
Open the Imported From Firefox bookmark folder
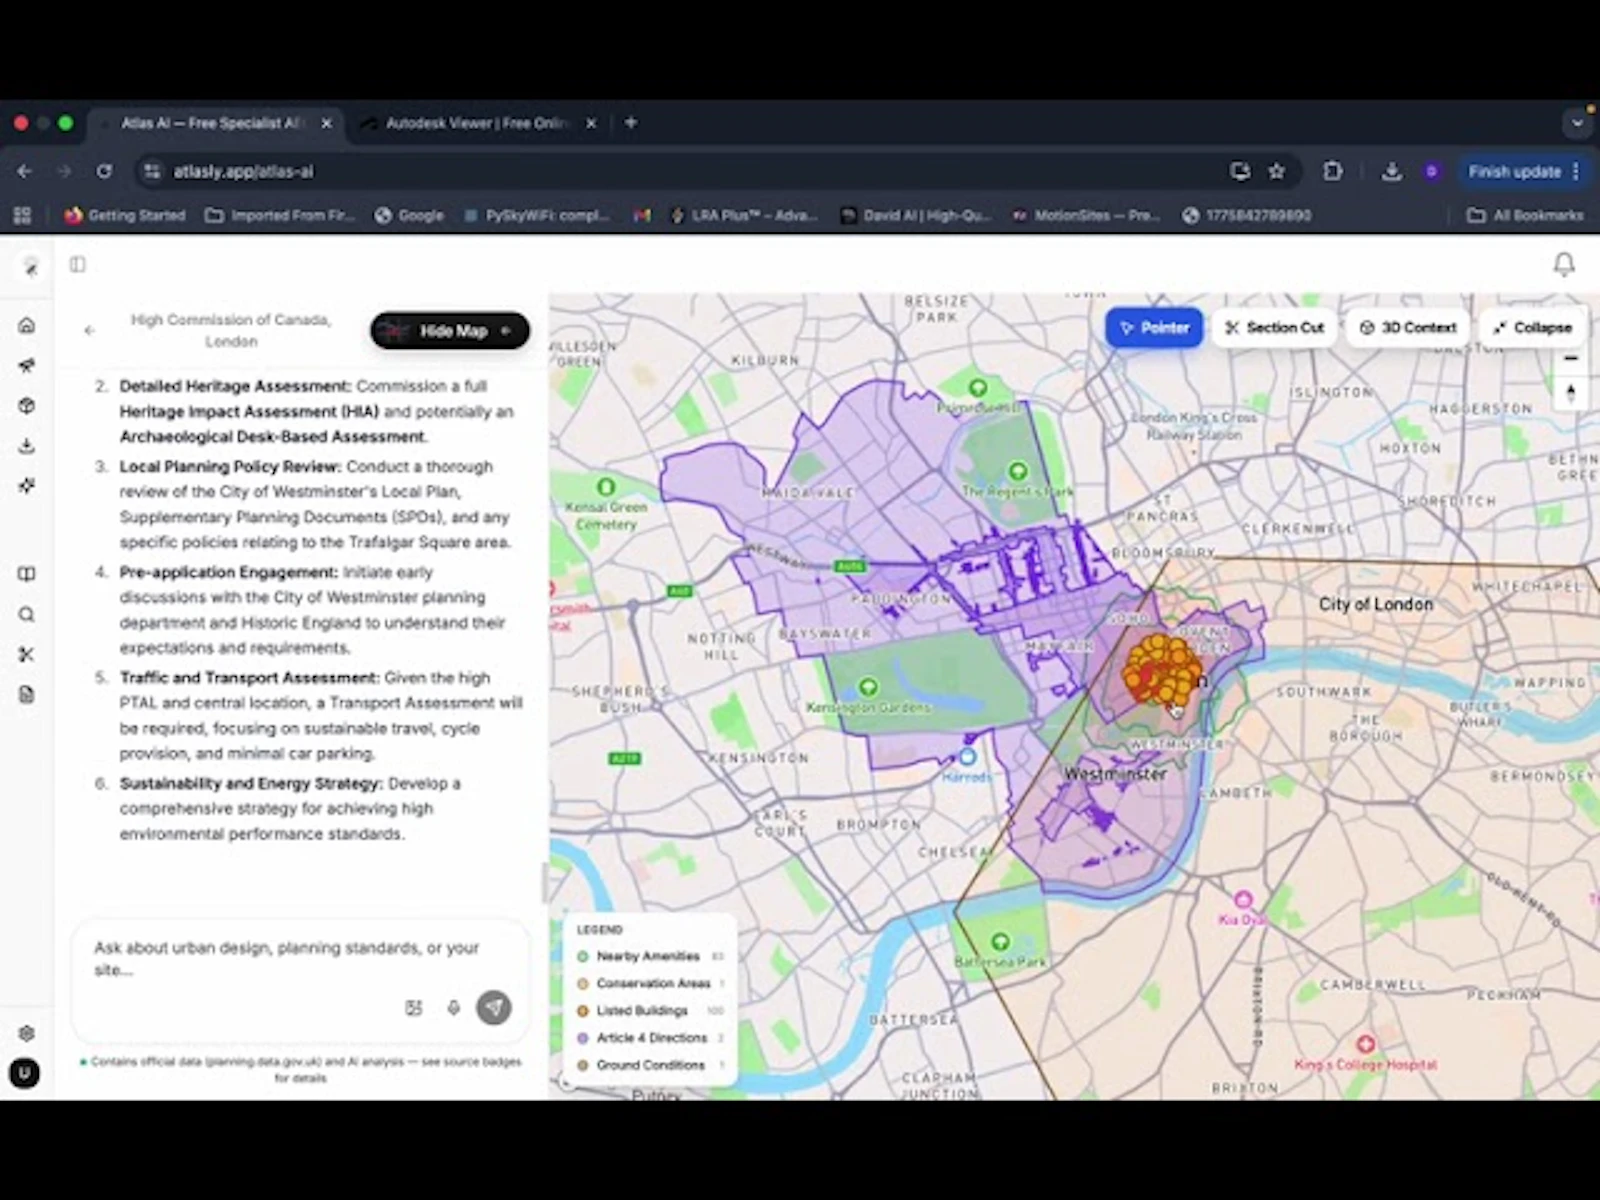pos(280,215)
